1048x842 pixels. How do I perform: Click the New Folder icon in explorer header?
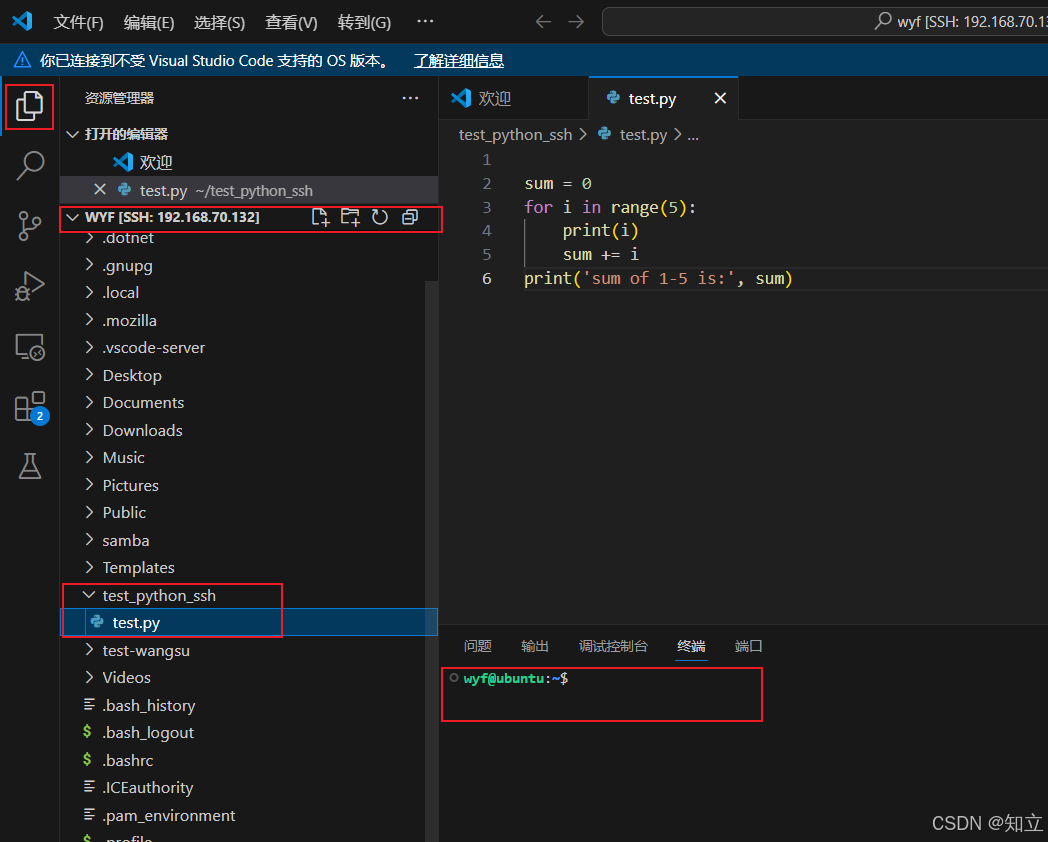(x=350, y=217)
